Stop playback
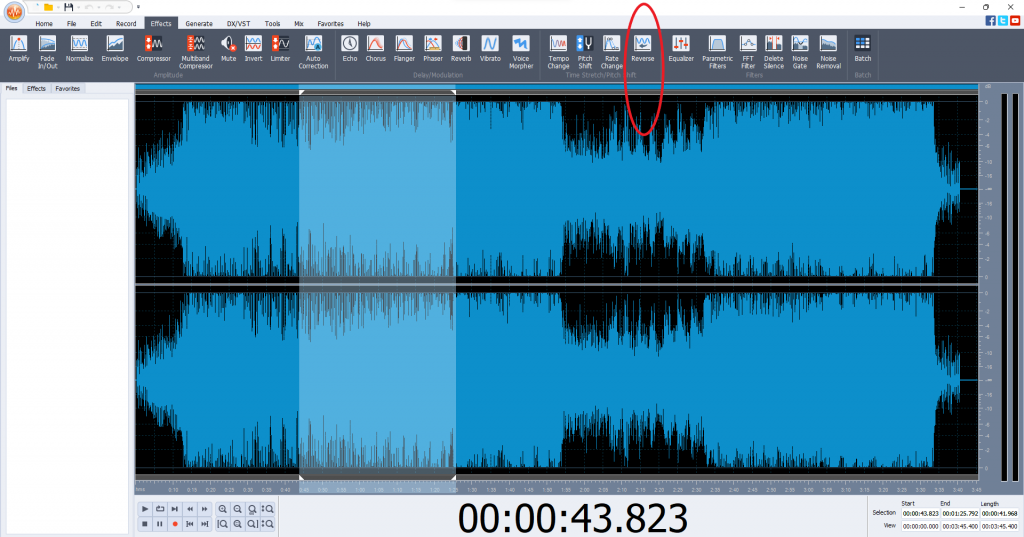Screen dimensions: 1024x537 click(145, 524)
